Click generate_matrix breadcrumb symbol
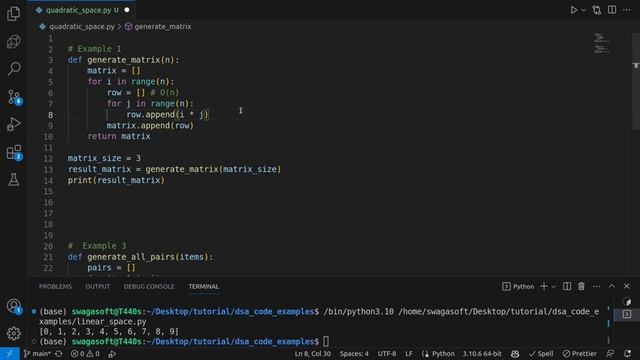 point(162,27)
